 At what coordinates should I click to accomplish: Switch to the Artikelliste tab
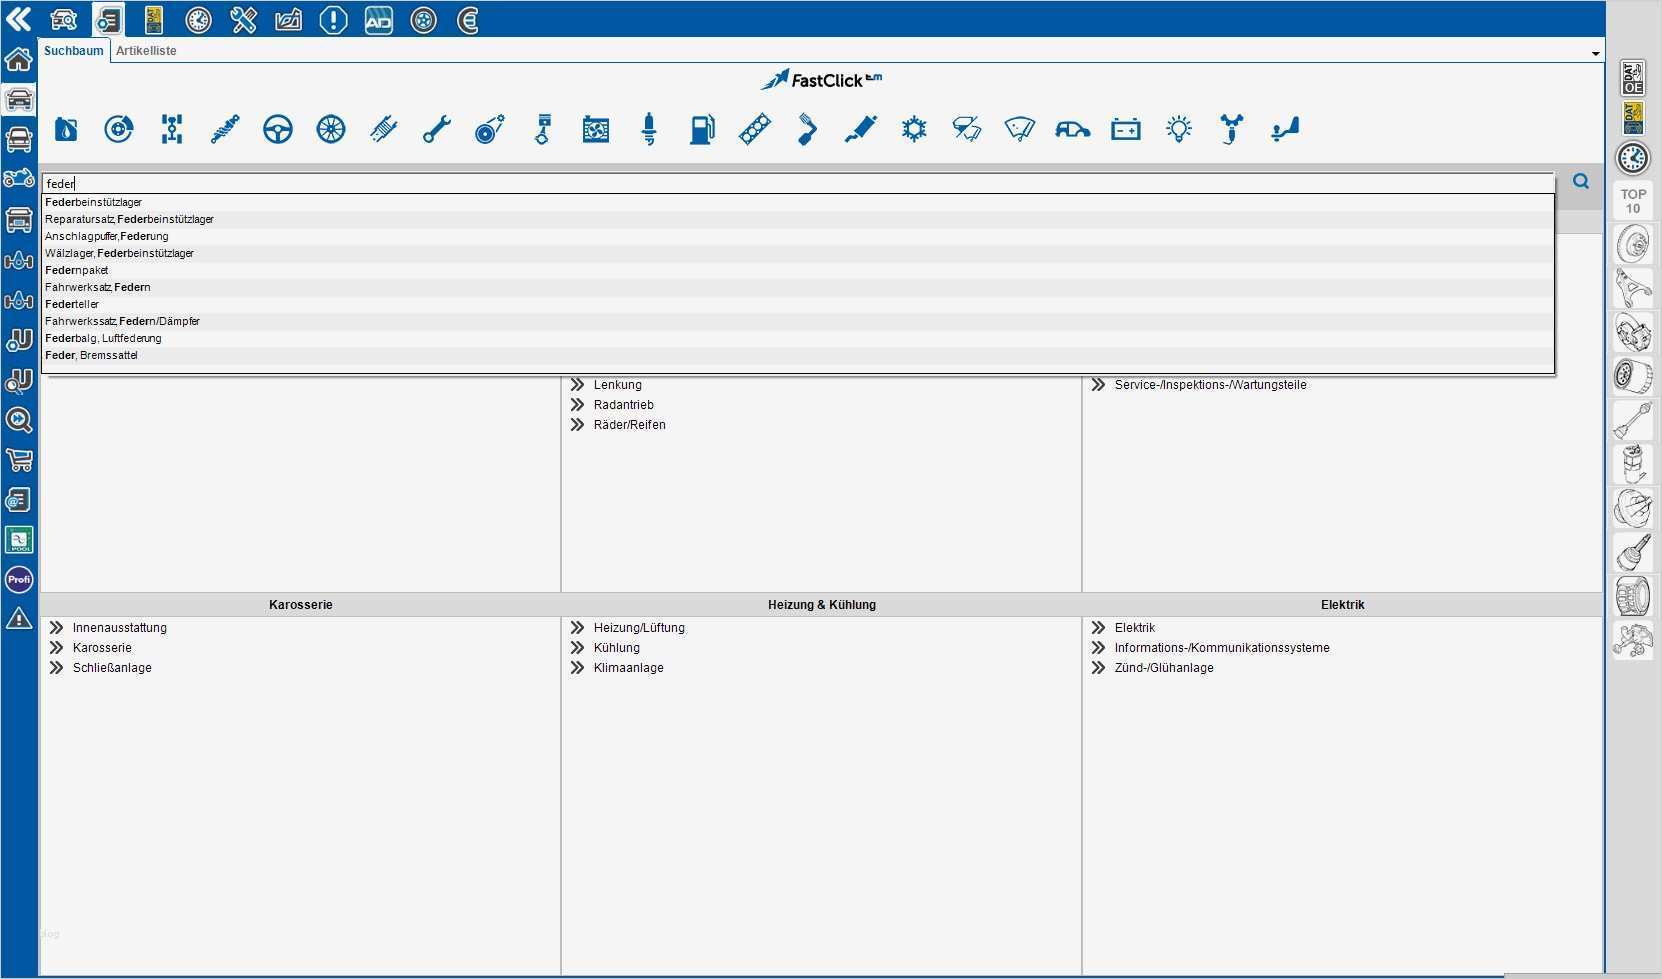pyautogui.click(x=146, y=51)
